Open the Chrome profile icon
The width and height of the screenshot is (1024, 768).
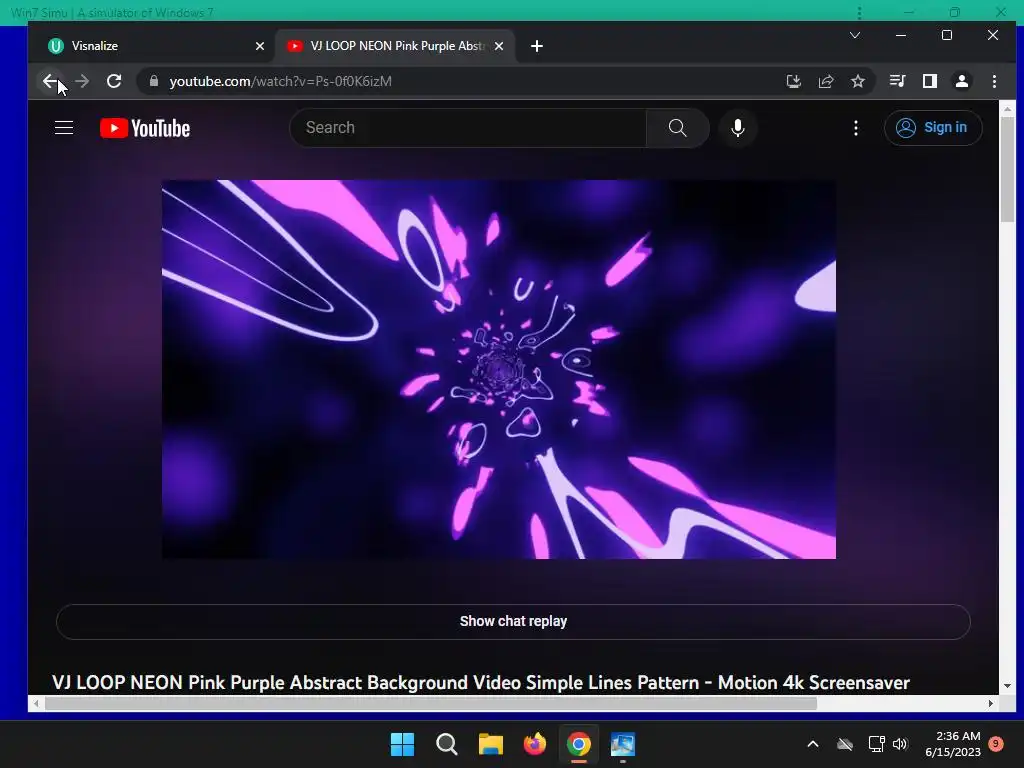(962, 81)
